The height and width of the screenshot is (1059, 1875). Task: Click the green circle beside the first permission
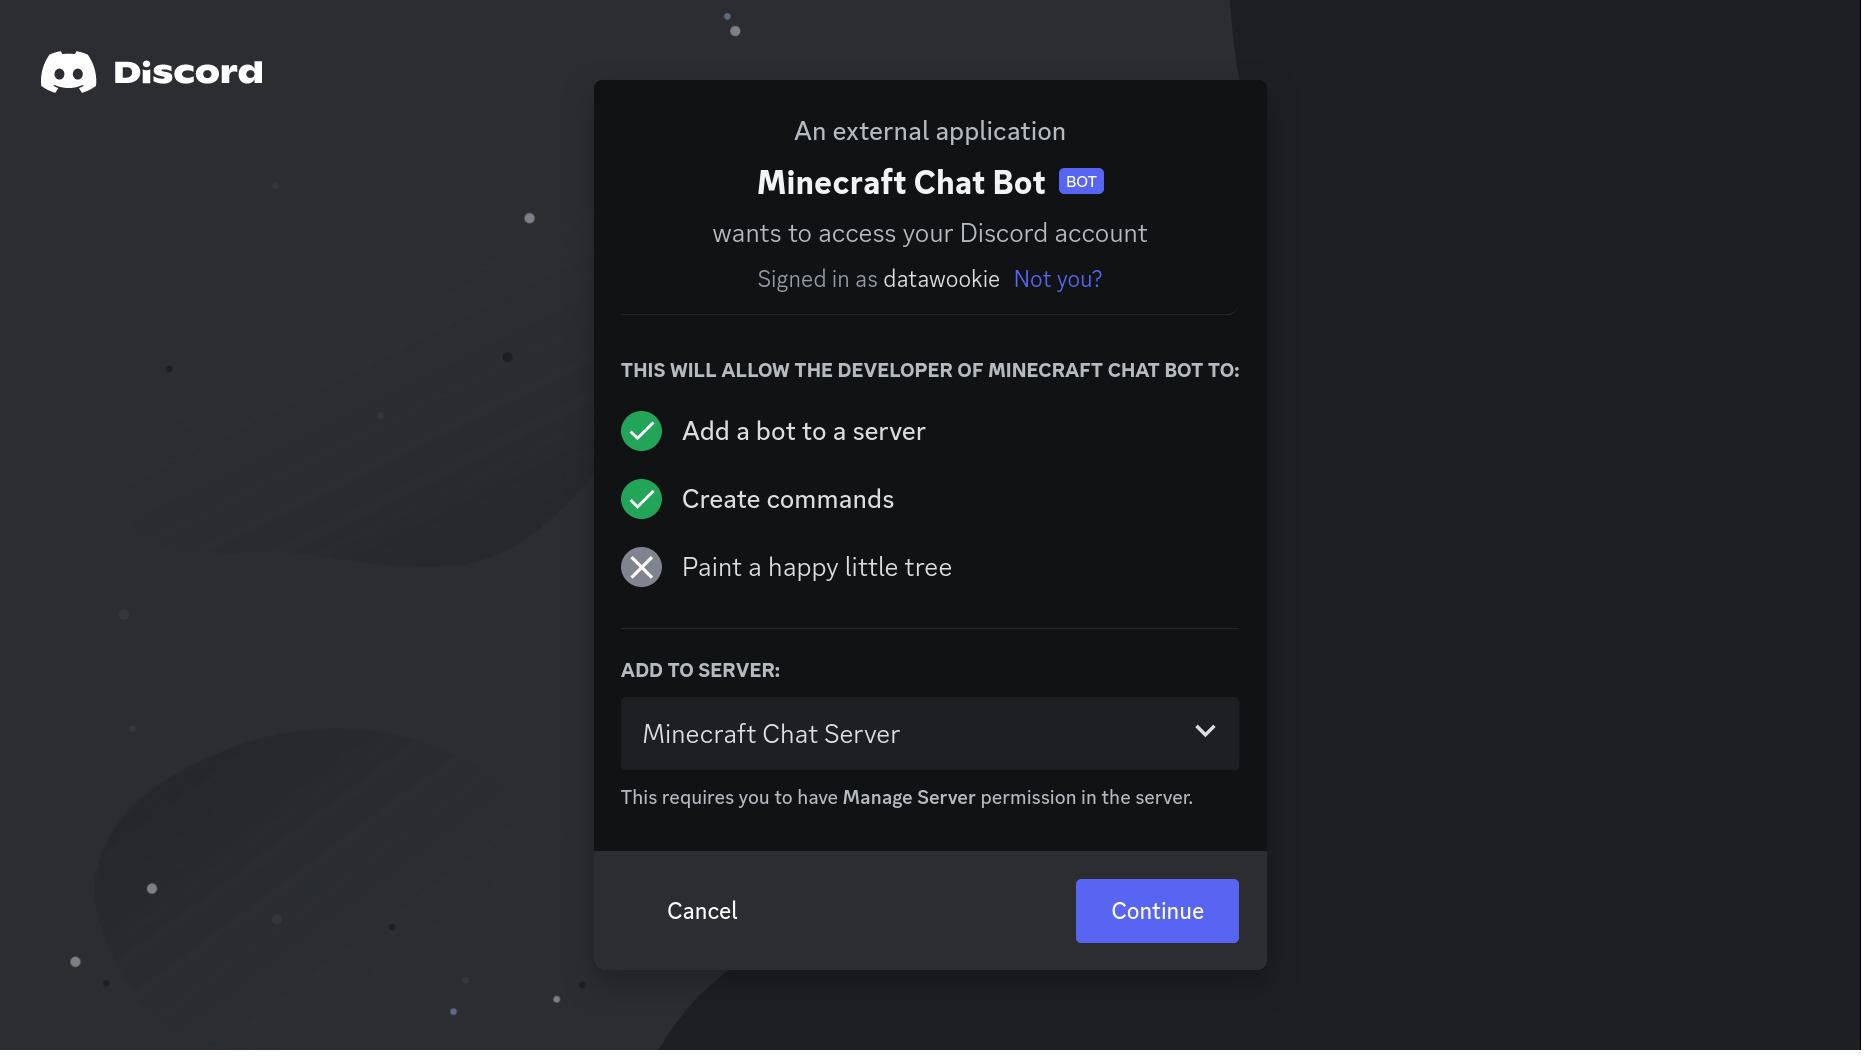[x=641, y=431]
